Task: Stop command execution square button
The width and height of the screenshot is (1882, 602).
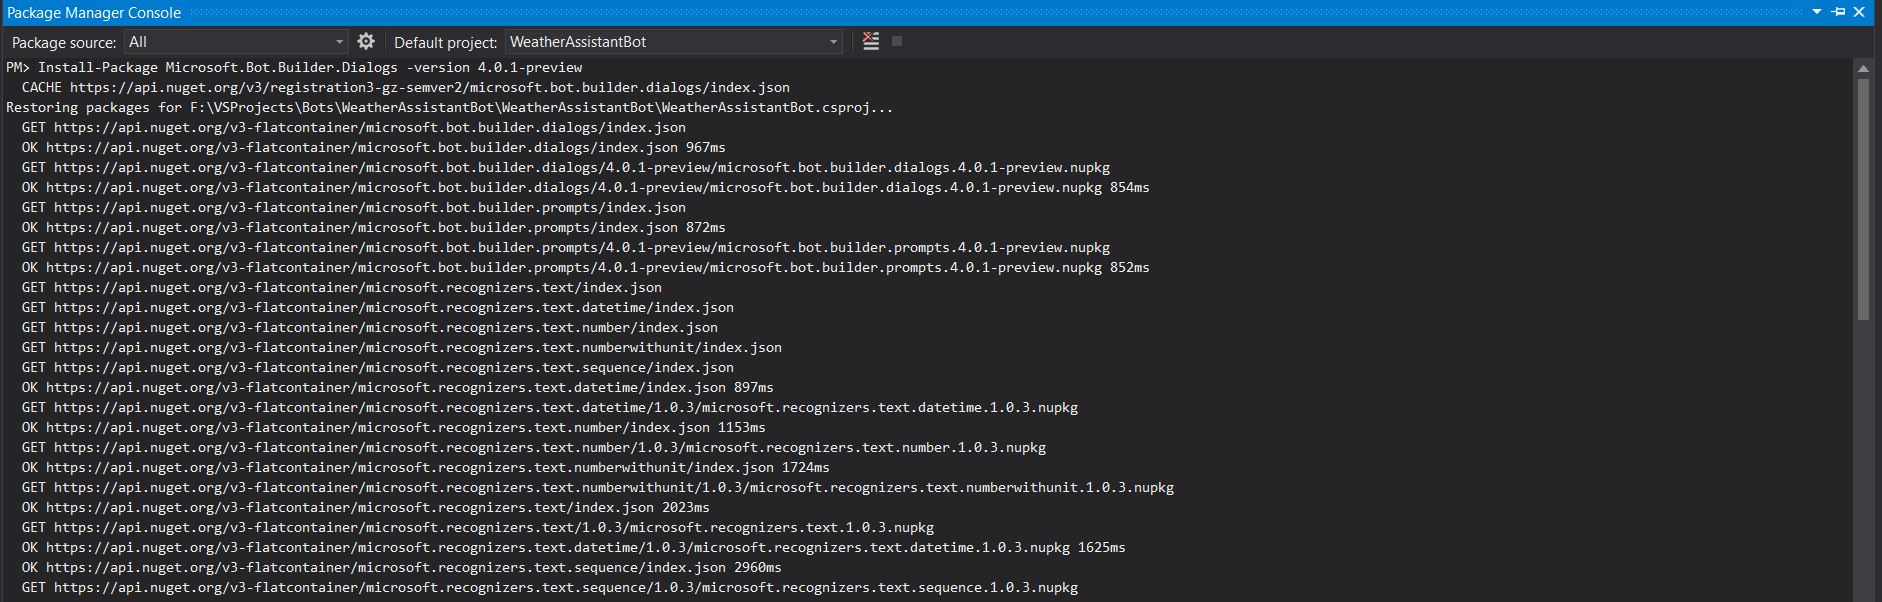Action: (x=897, y=41)
